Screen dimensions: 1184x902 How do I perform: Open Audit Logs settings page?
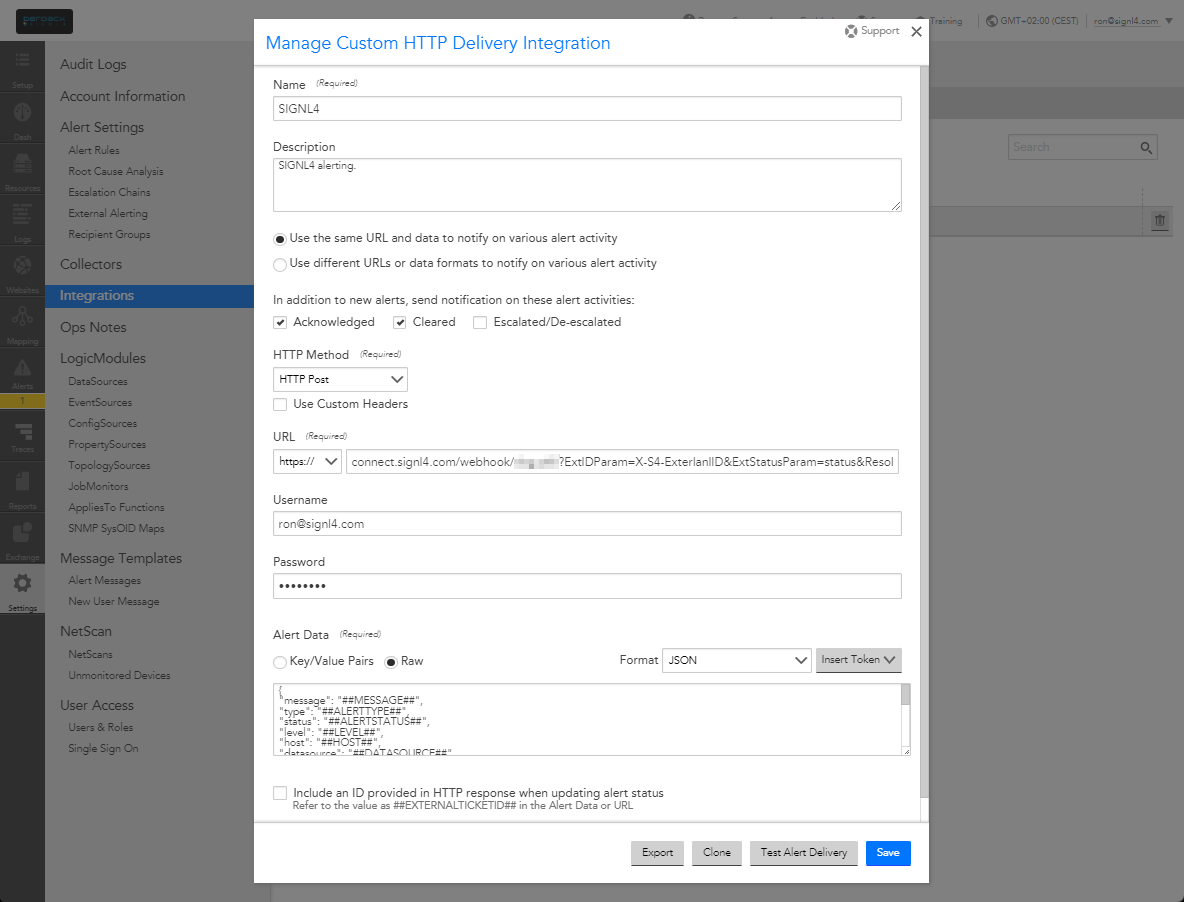click(93, 64)
